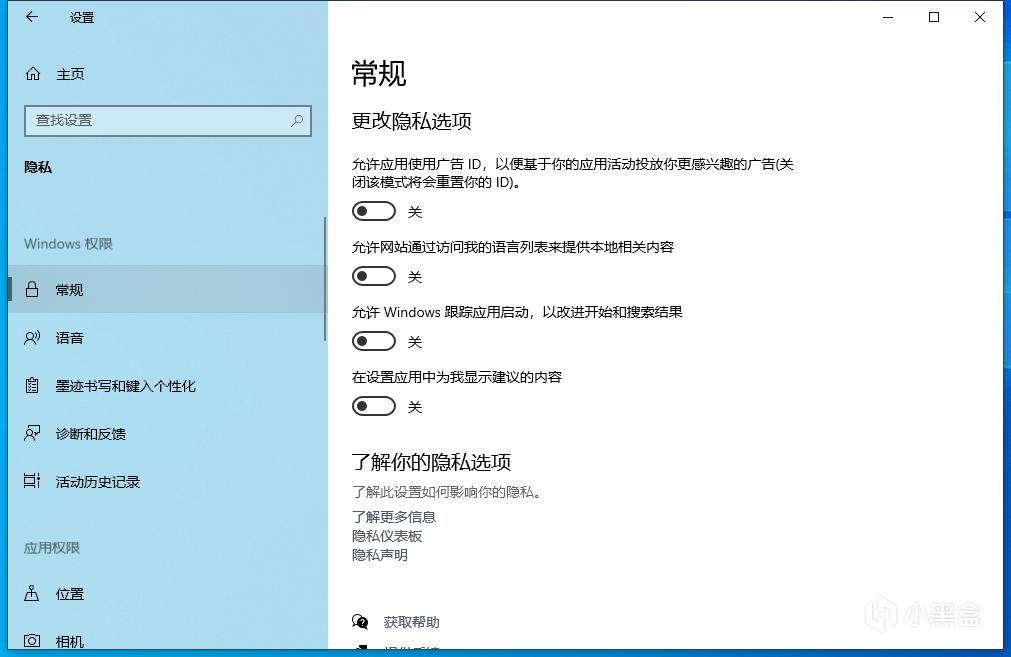Minimize the Settings window

tap(888, 17)
